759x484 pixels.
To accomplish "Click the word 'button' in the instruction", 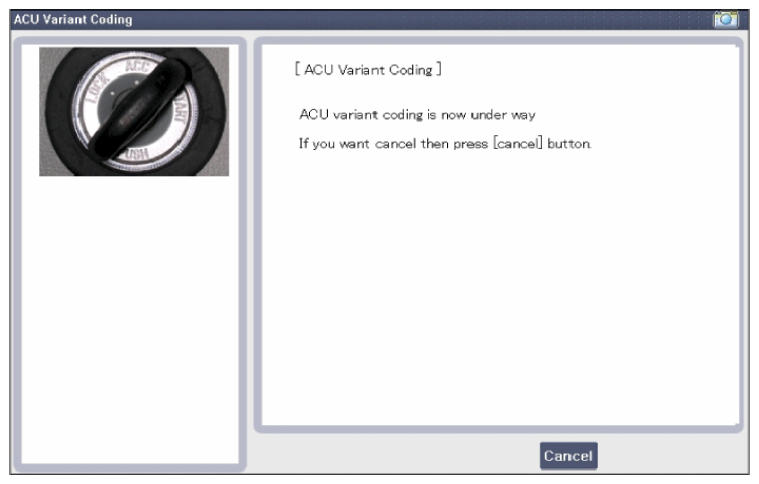I will click(x=569, y=144).
